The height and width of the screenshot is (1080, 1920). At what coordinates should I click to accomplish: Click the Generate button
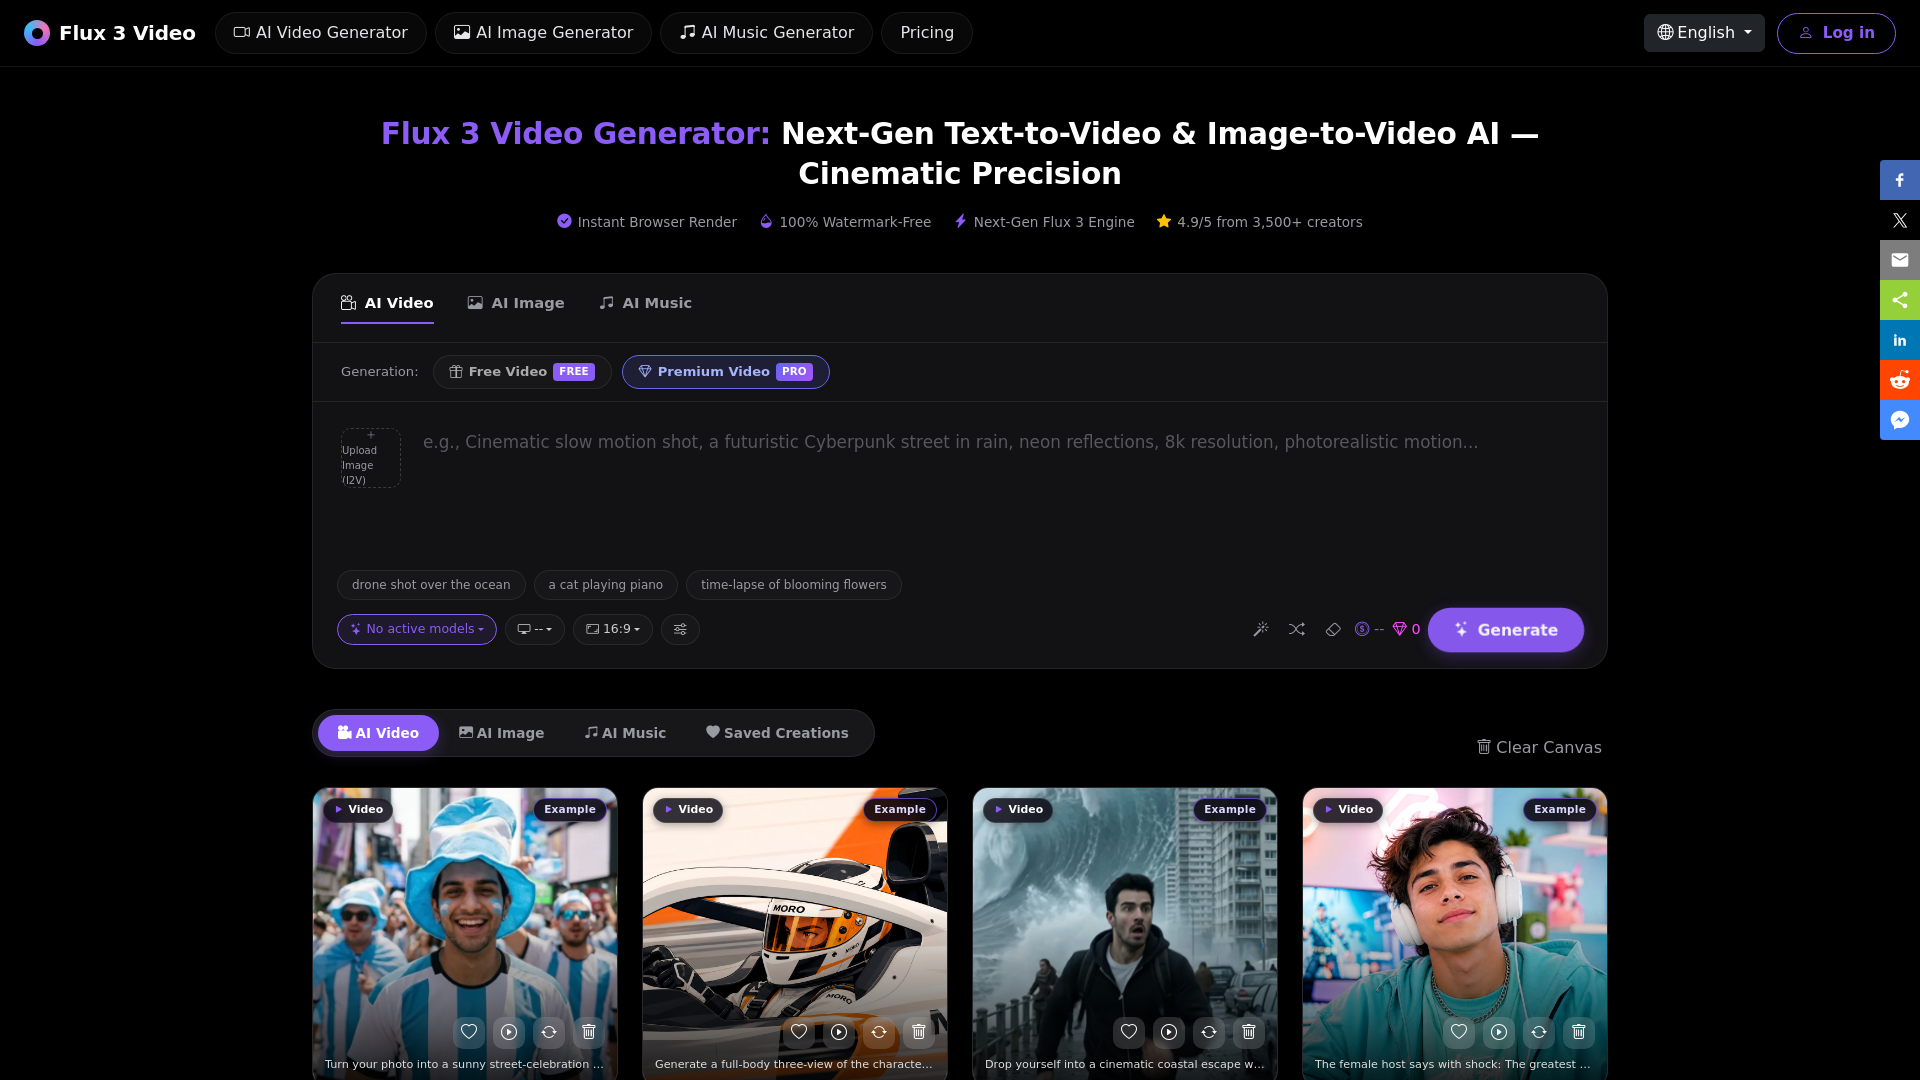[x=1506, y=630]
